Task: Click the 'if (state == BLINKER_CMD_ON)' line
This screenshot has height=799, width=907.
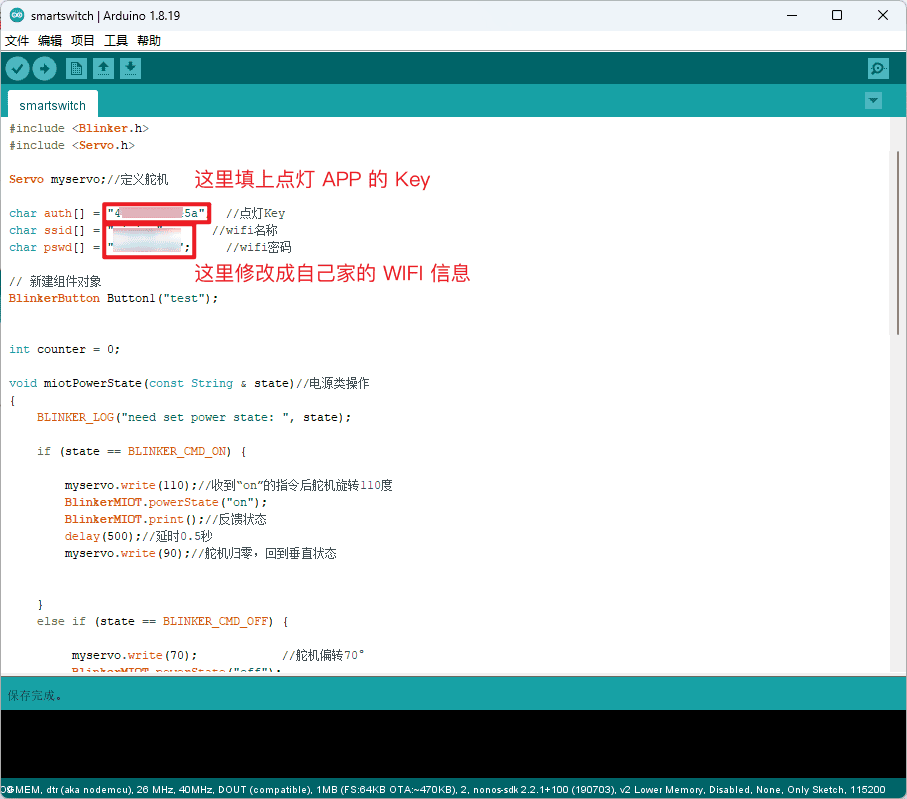Action: [142, 451]
